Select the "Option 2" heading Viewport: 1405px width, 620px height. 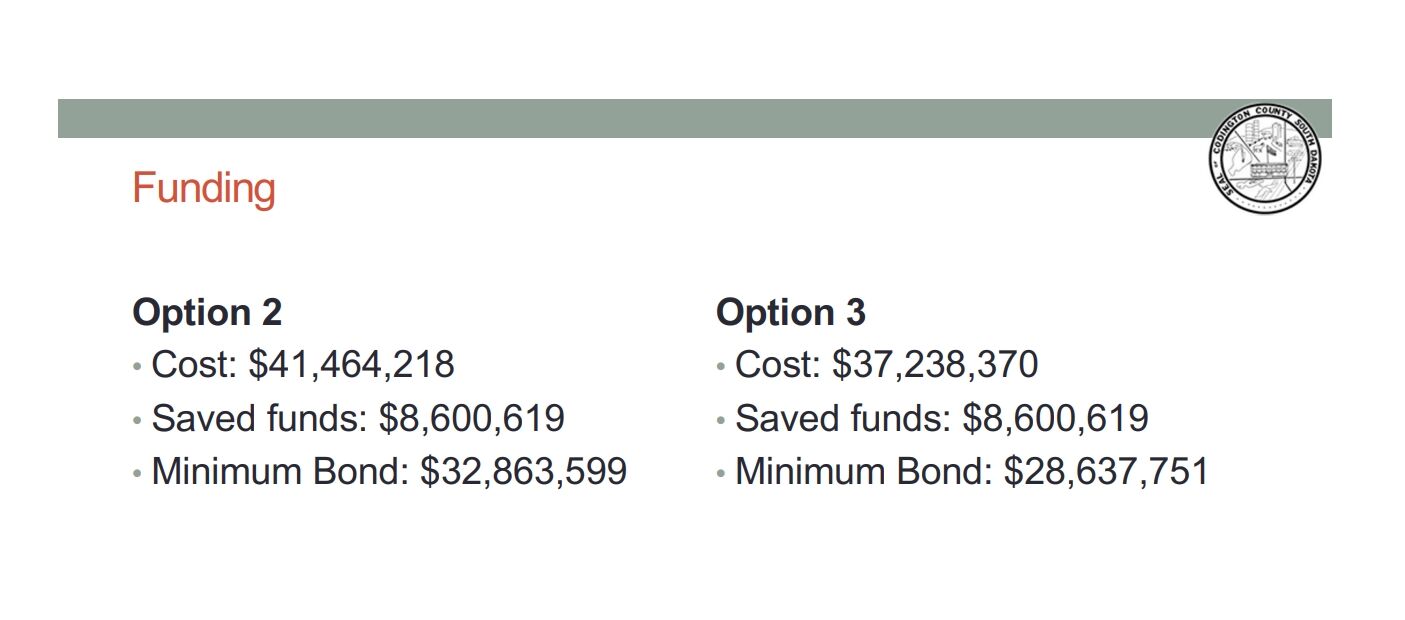pyautogui.click(x=207, y=313)
